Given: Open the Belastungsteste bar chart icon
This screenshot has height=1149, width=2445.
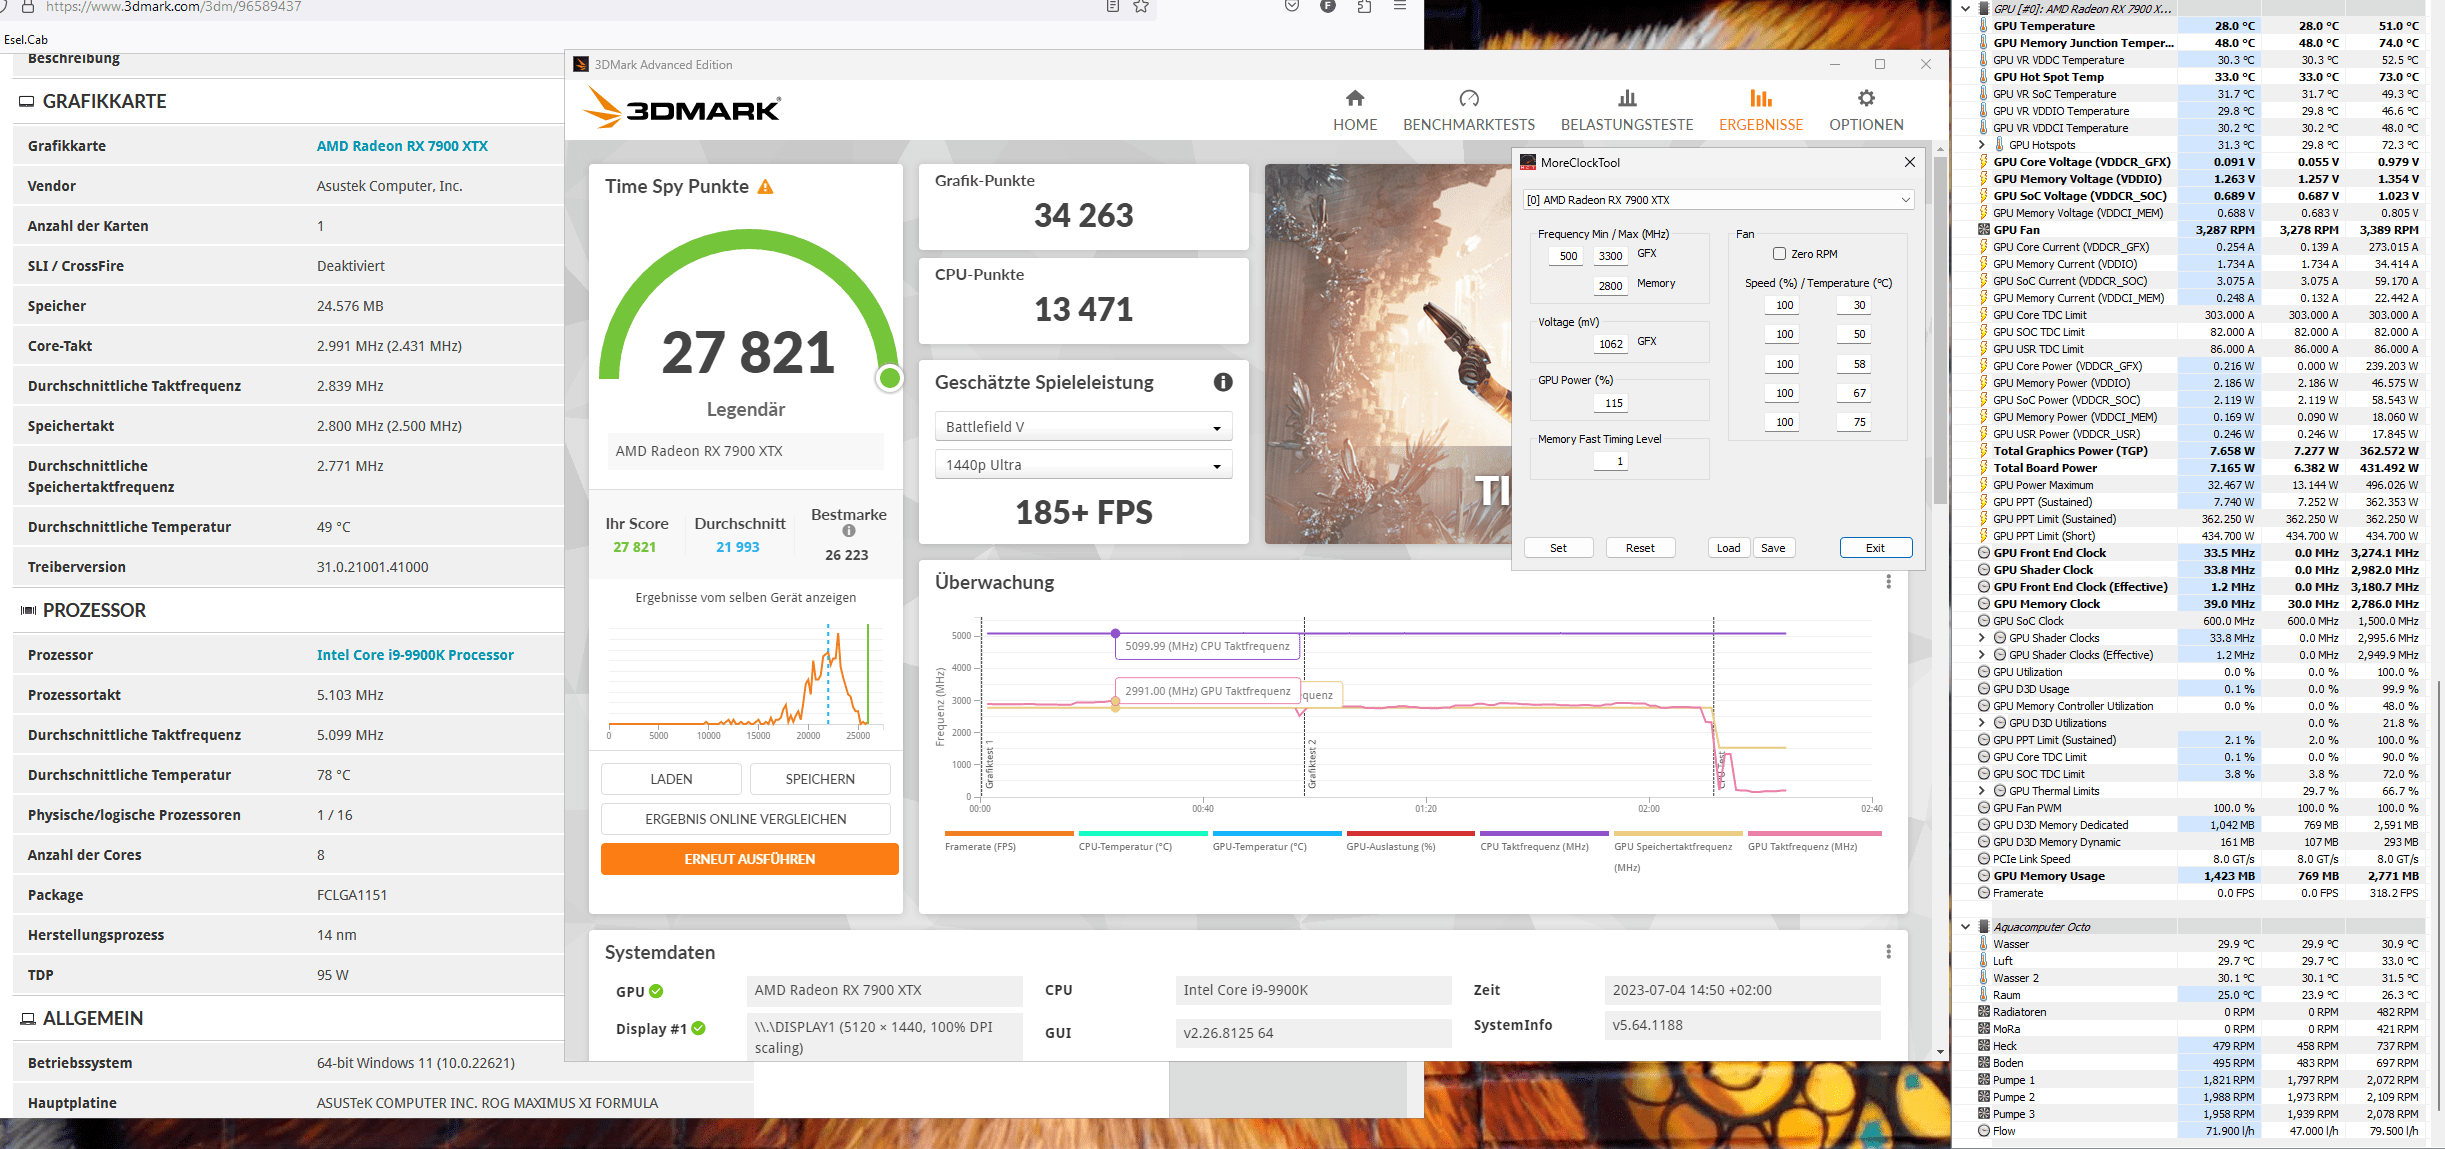Looking at the screenshot, I should 1627,98.
